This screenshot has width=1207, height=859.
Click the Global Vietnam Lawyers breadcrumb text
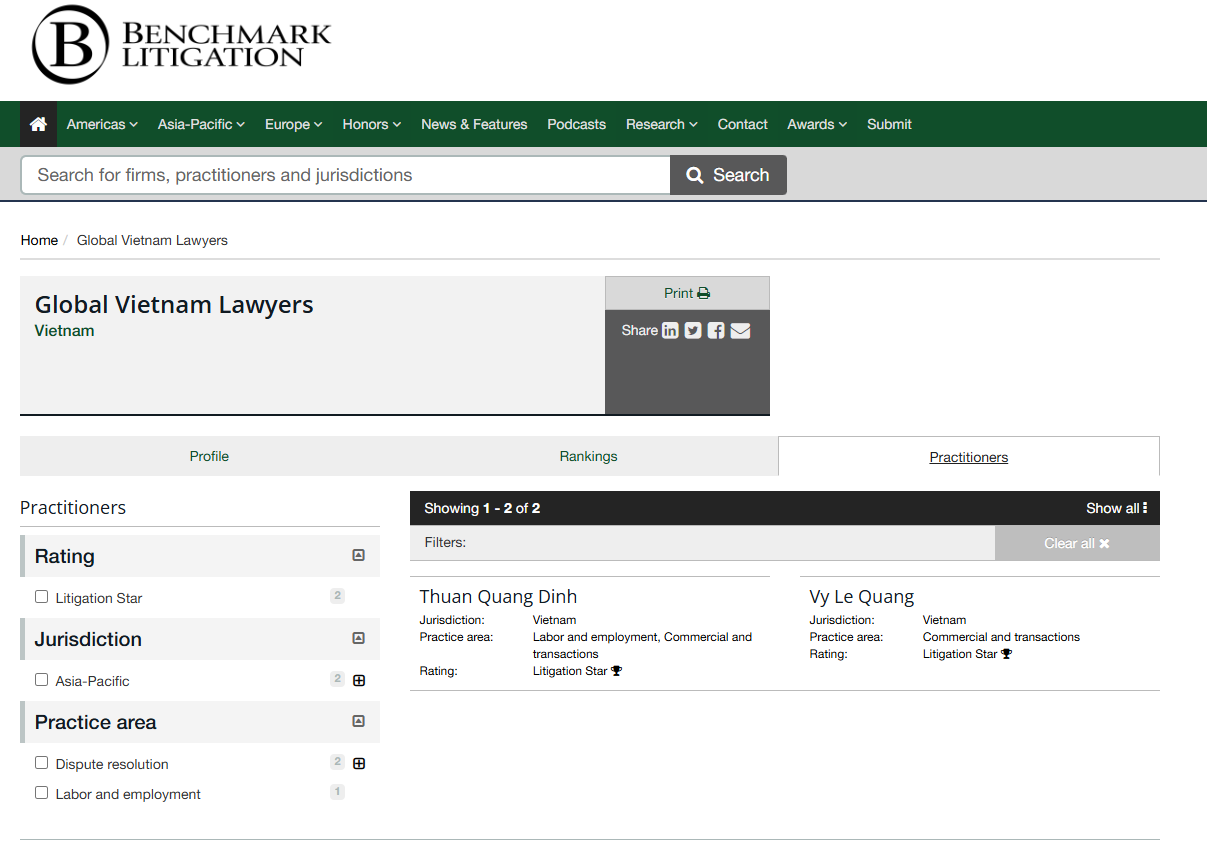152,240
